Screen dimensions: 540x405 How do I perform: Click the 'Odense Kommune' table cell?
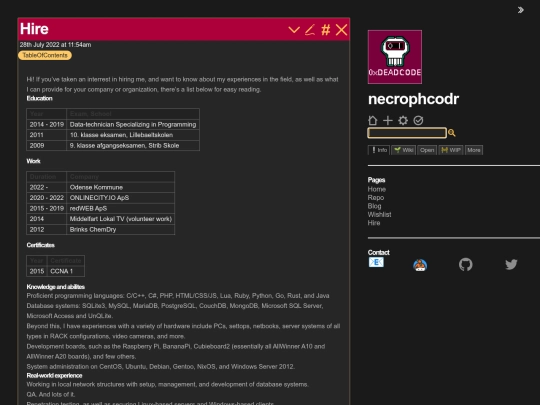point(121,187)
